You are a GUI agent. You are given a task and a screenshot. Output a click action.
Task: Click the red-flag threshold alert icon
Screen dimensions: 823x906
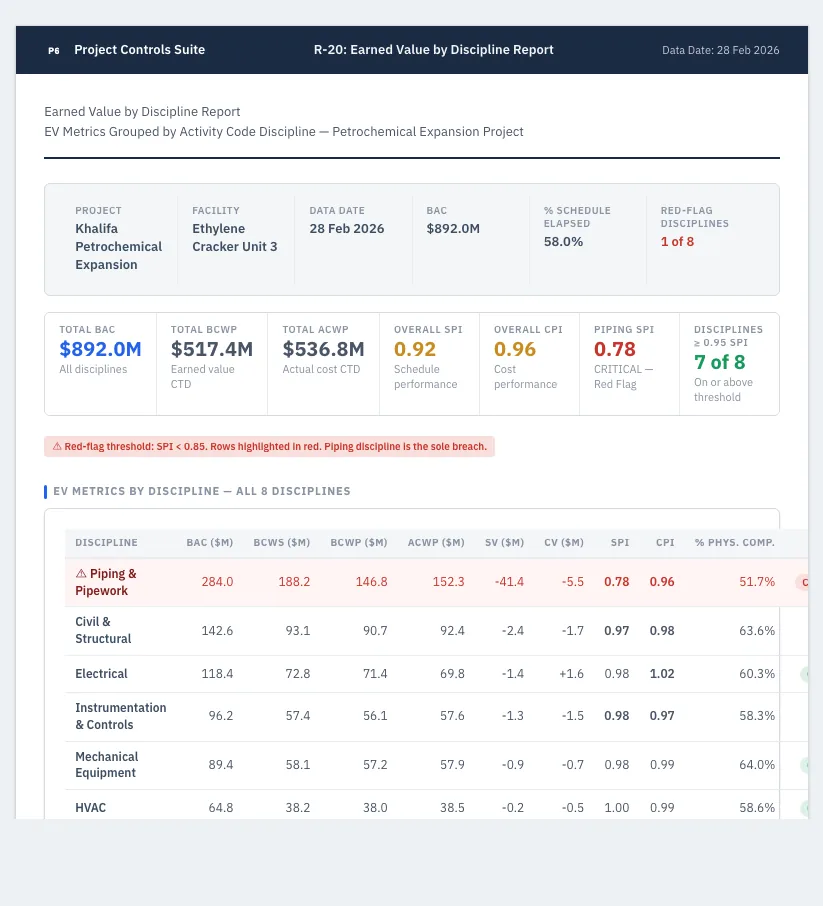[x=57, y=447]
